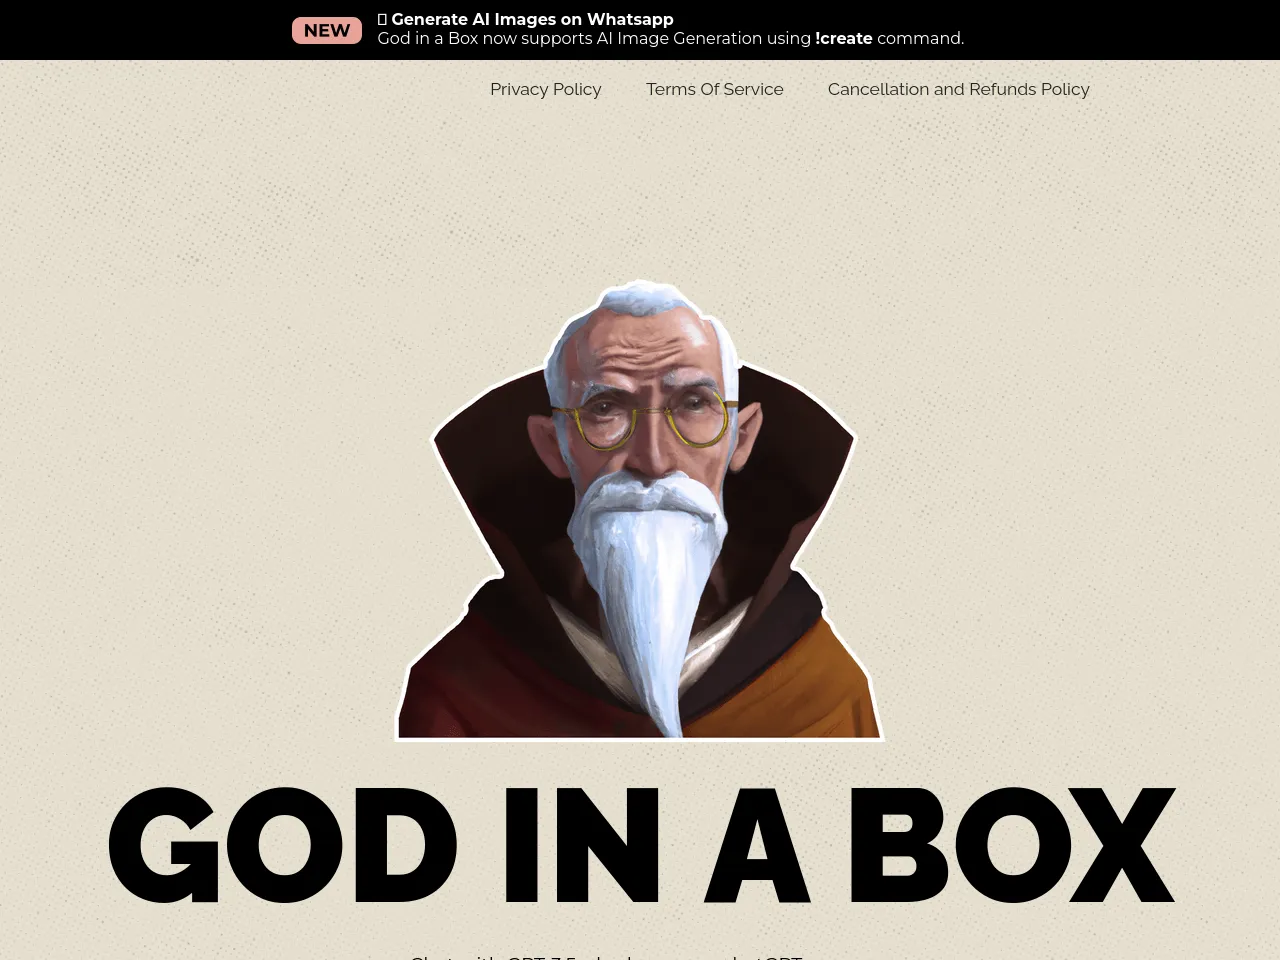This screenshot has height=960, width=1280.
Task: Click the small emoji icon before the banner headline
Action: click(382, 19)
